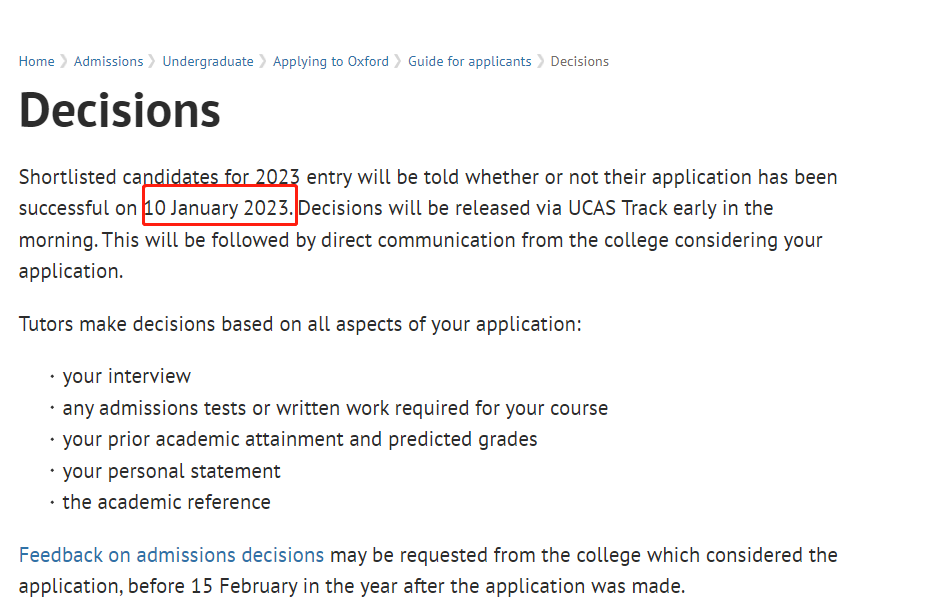Click the chevron separator after Home

point(64,61)
